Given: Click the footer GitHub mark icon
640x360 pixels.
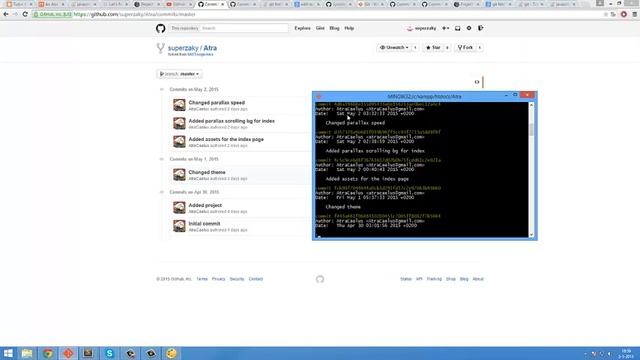Looking at the screenshot, I should pyautogui.click(x=320, y=279).
